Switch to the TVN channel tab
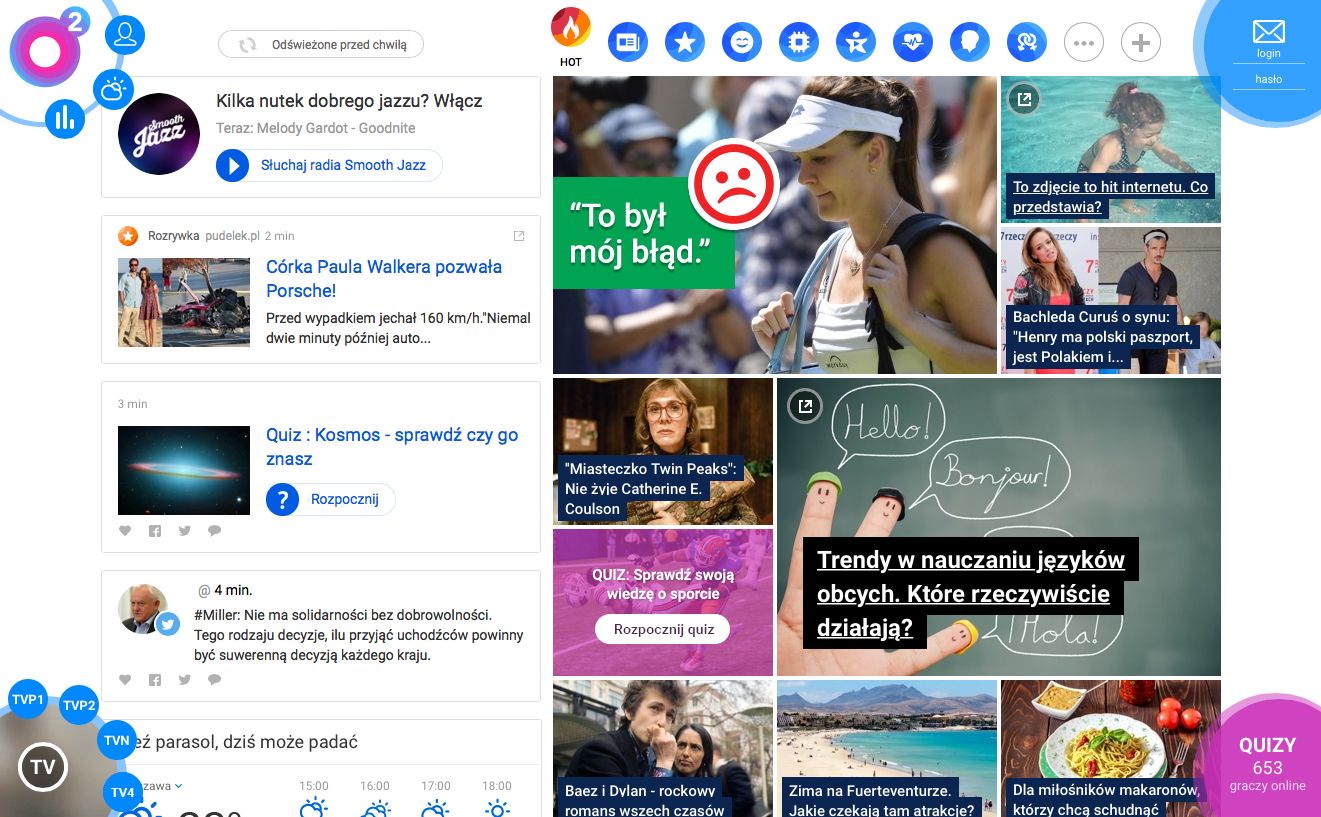The height and width of the screenshot is (817, 1321). coord(117,739)
